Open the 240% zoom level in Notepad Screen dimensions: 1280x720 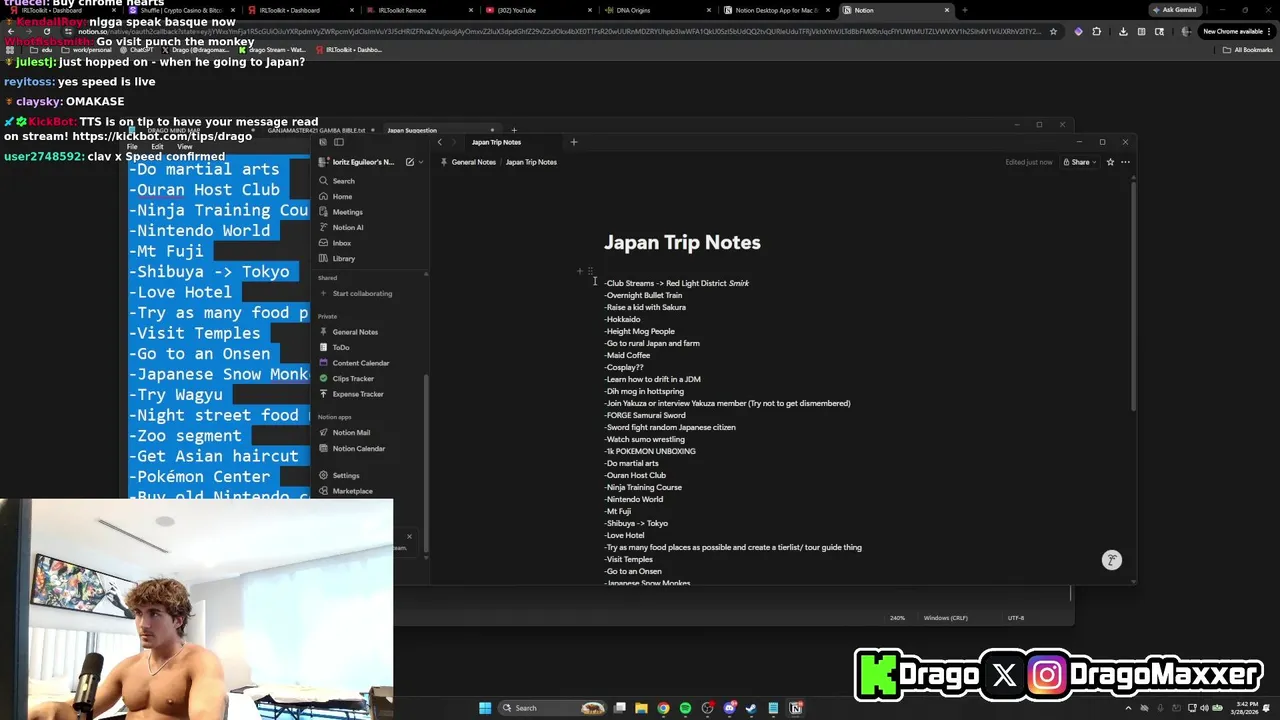897,618
